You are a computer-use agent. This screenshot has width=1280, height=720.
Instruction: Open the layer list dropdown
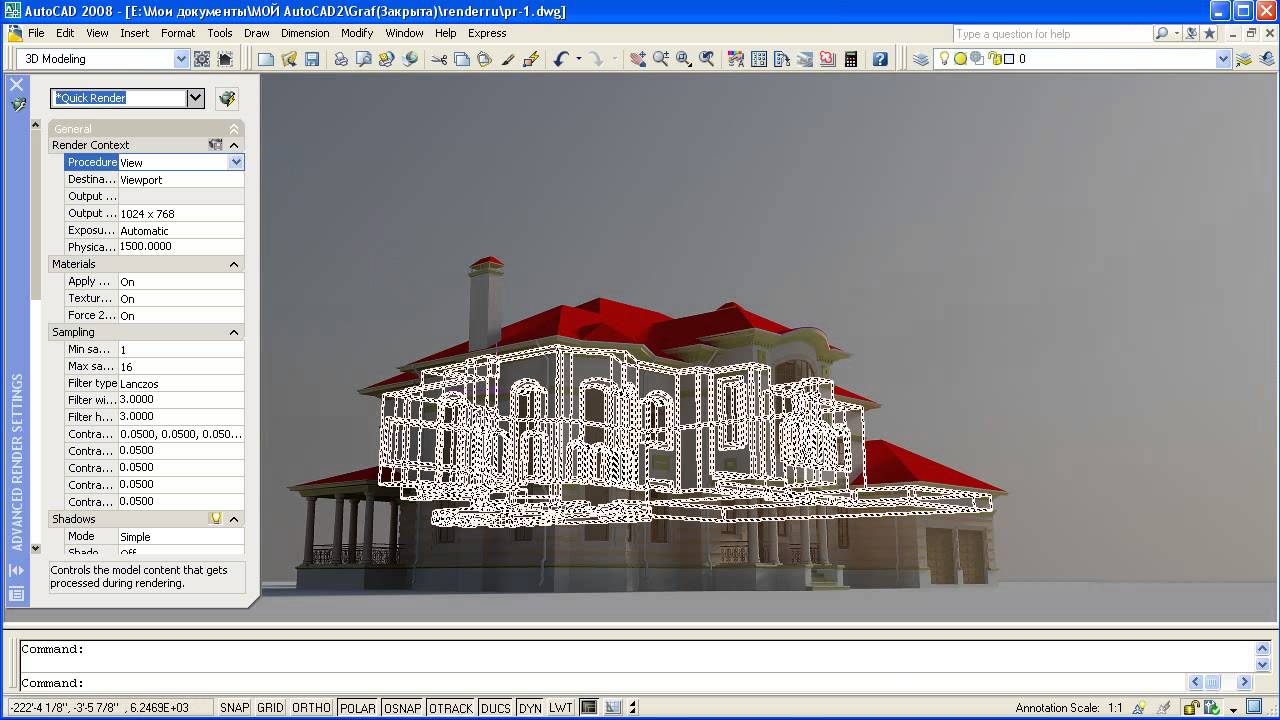click(x=1223, y=59)
